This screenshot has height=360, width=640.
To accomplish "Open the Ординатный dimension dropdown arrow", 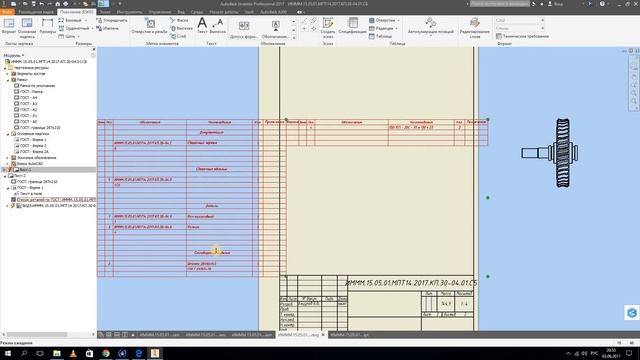I will [92, 28].
